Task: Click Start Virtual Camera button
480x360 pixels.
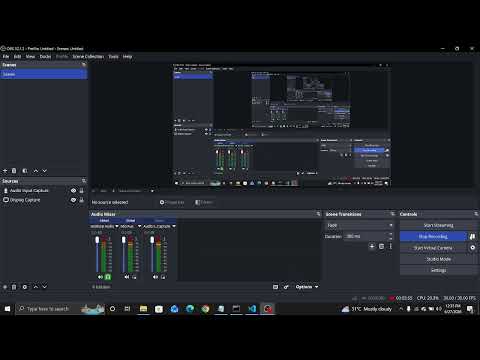Action: [433, 248]
